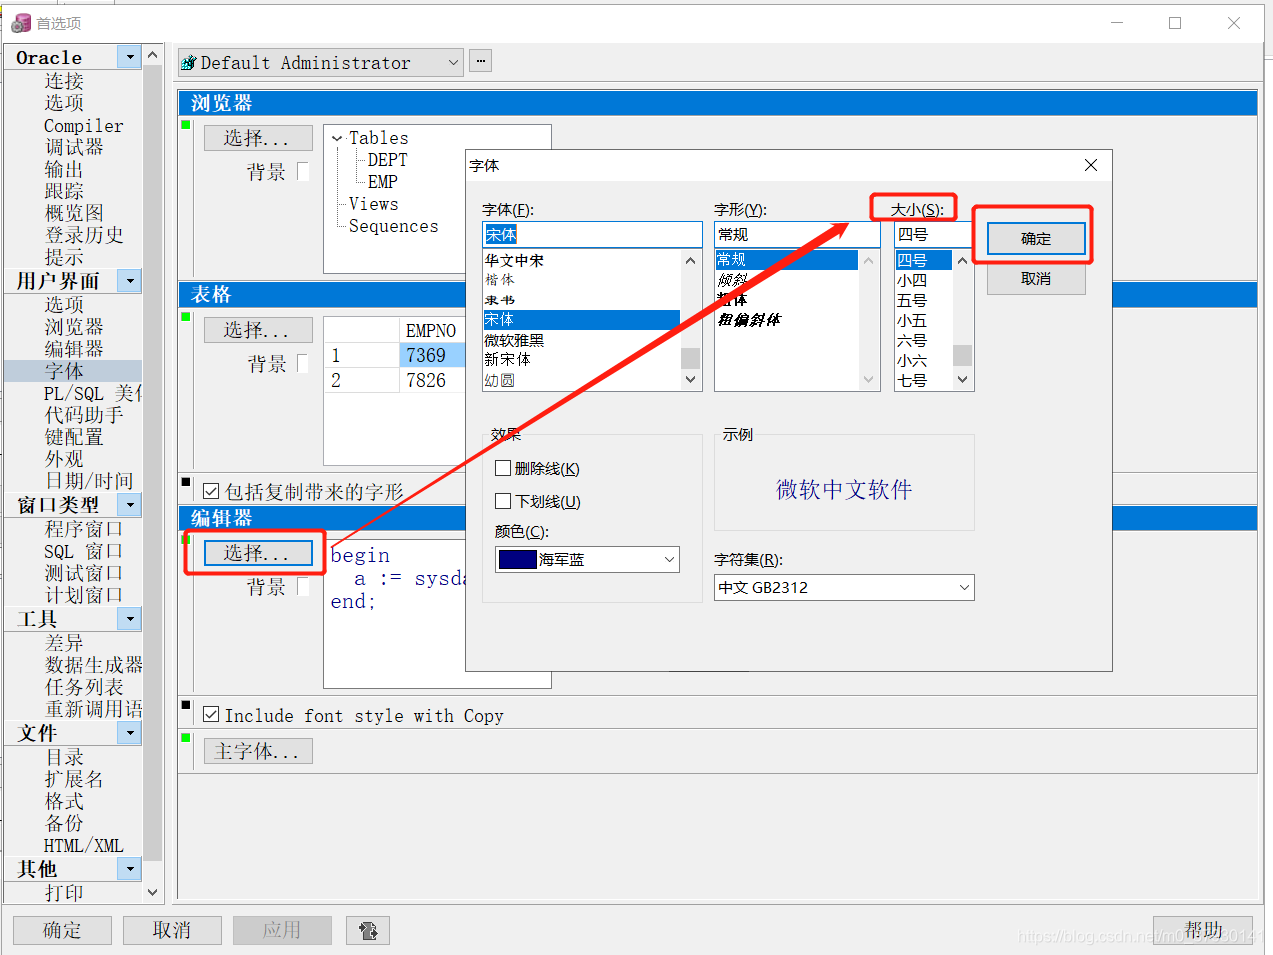Select 调试器 preferences page

click(x=74, y=147)
